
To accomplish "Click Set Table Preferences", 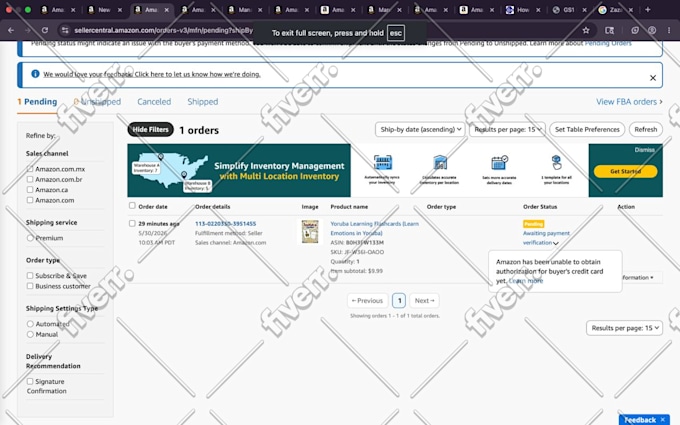I will (587, 129).
